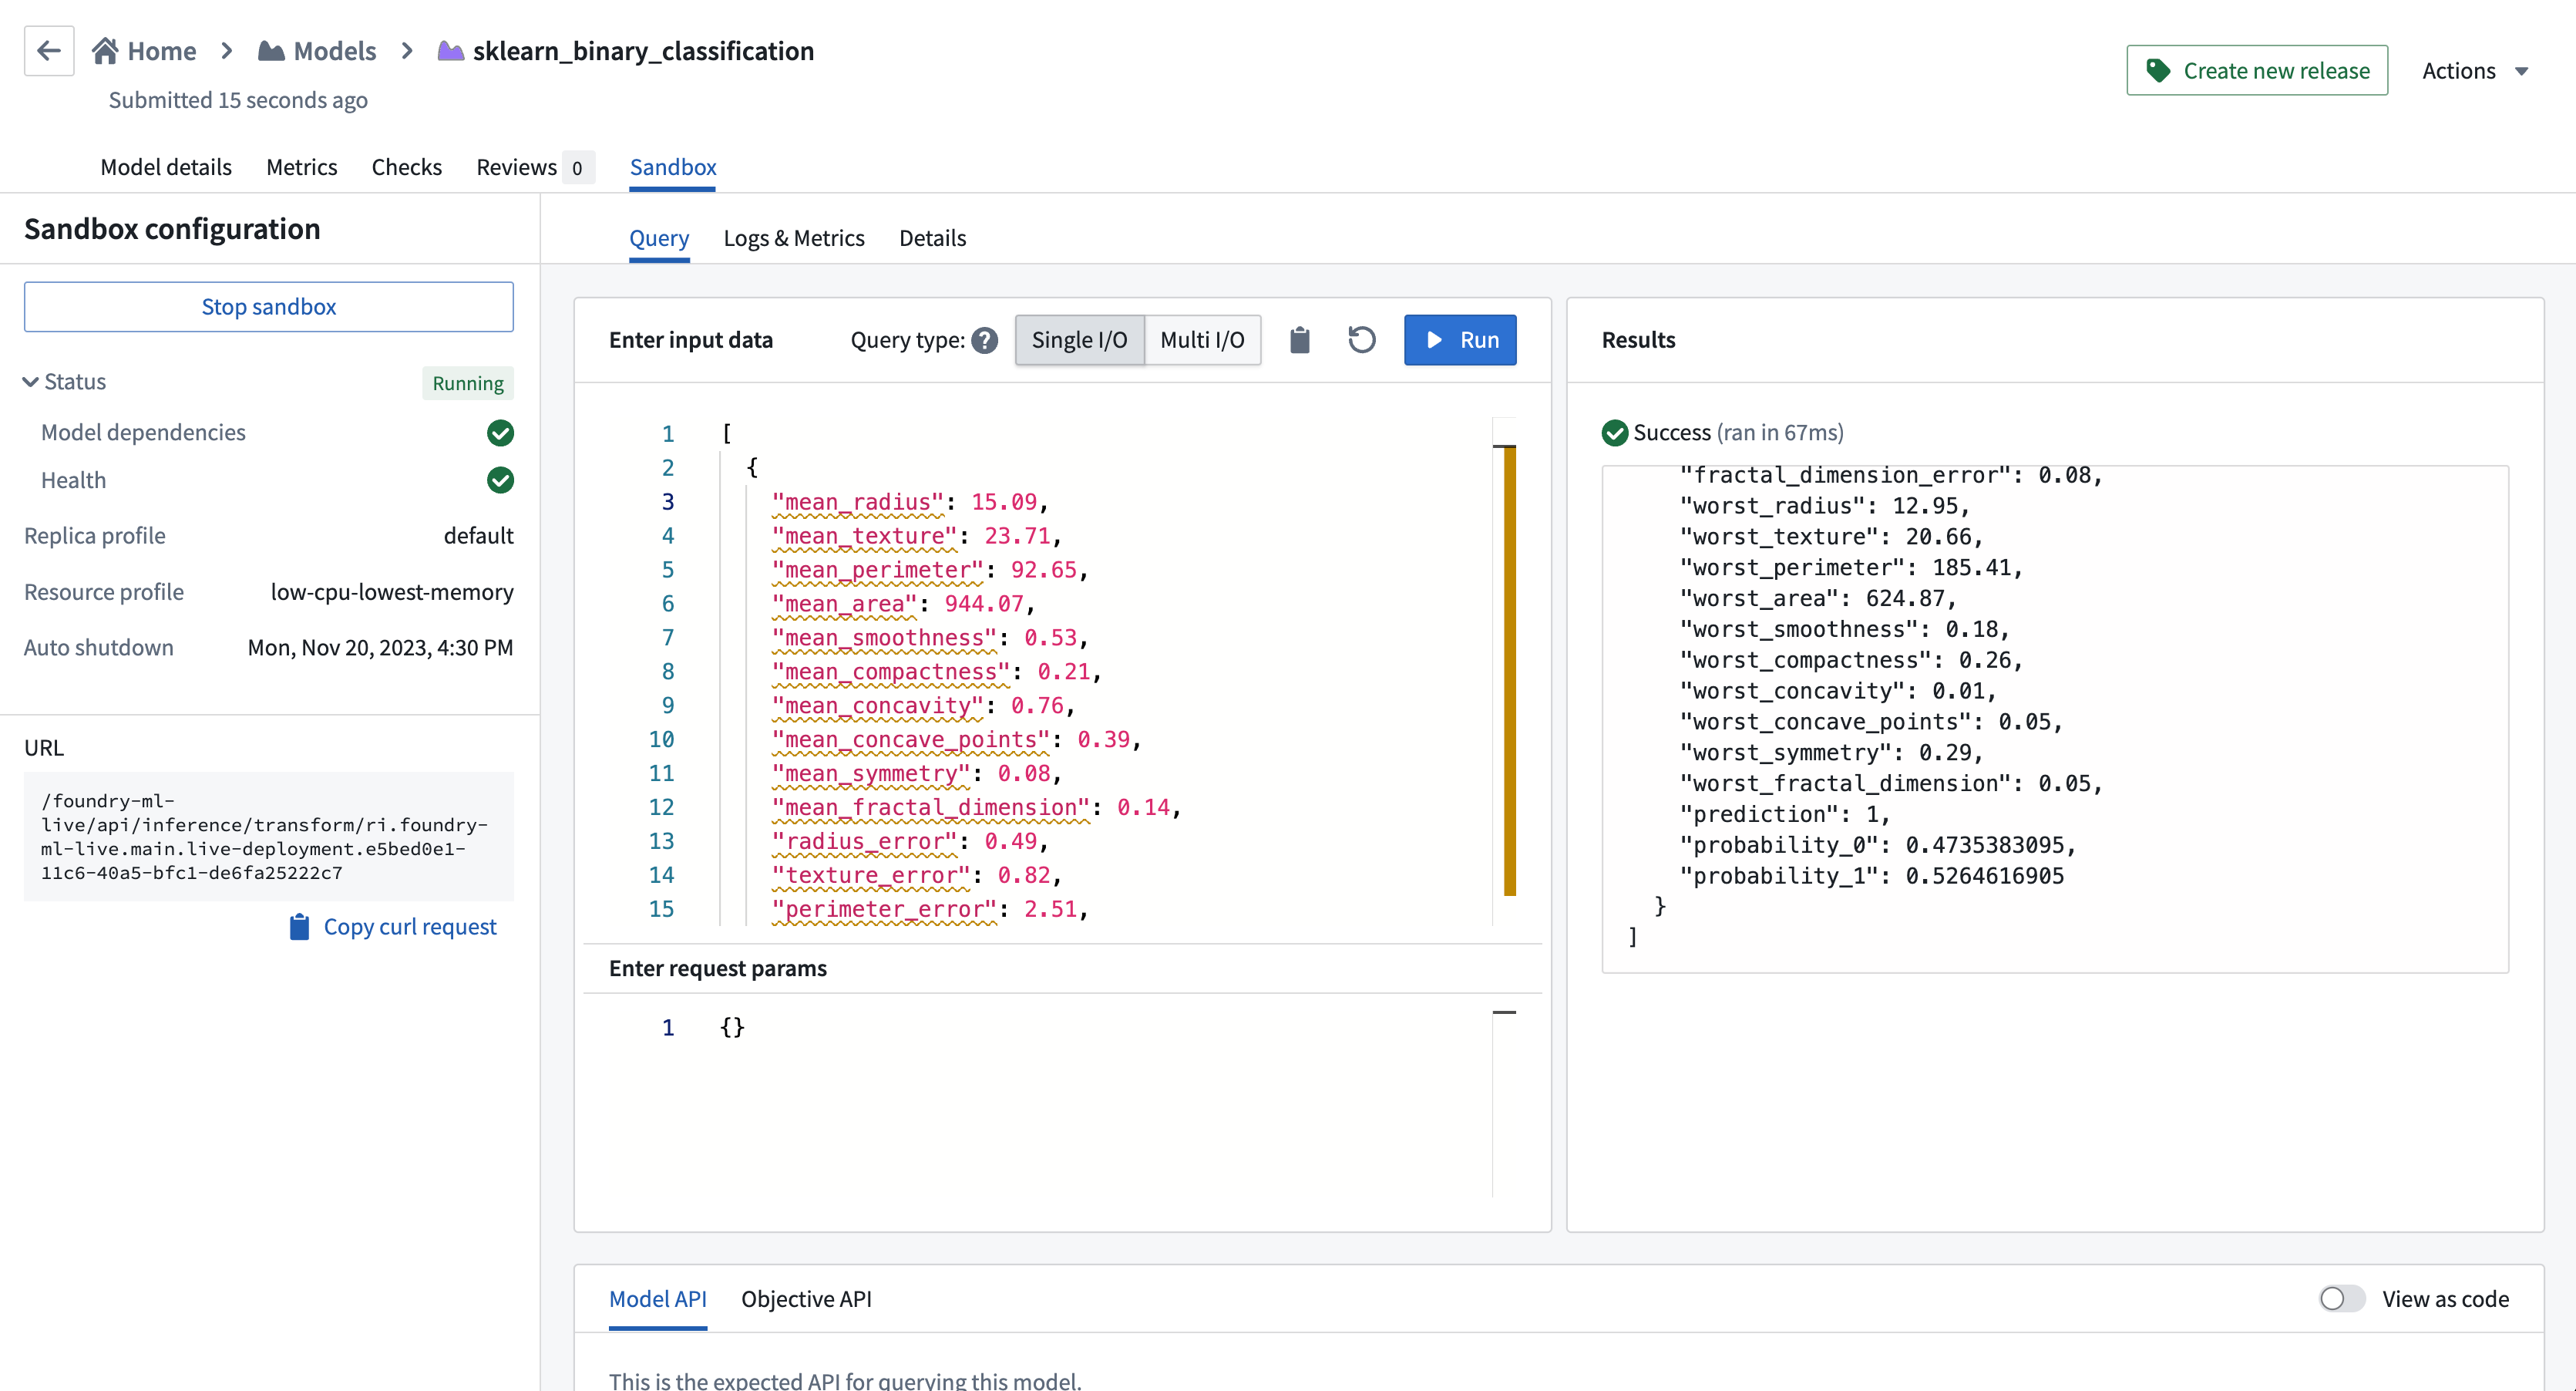Image resolution: width=2576 pixels, height=1391 pixels.
Task: Switch to the Objective API tab
Action: click(806, 1298)
